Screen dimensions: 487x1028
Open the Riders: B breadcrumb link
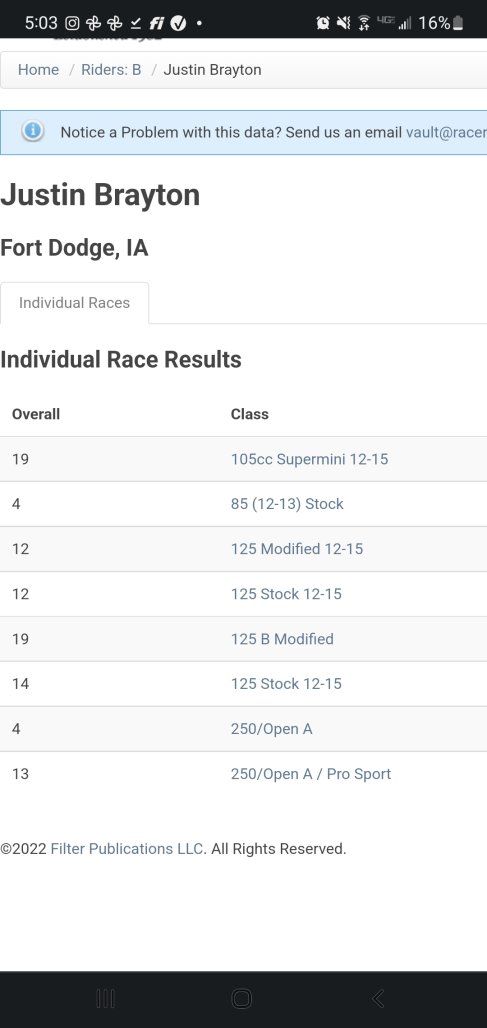click(111, 70)
